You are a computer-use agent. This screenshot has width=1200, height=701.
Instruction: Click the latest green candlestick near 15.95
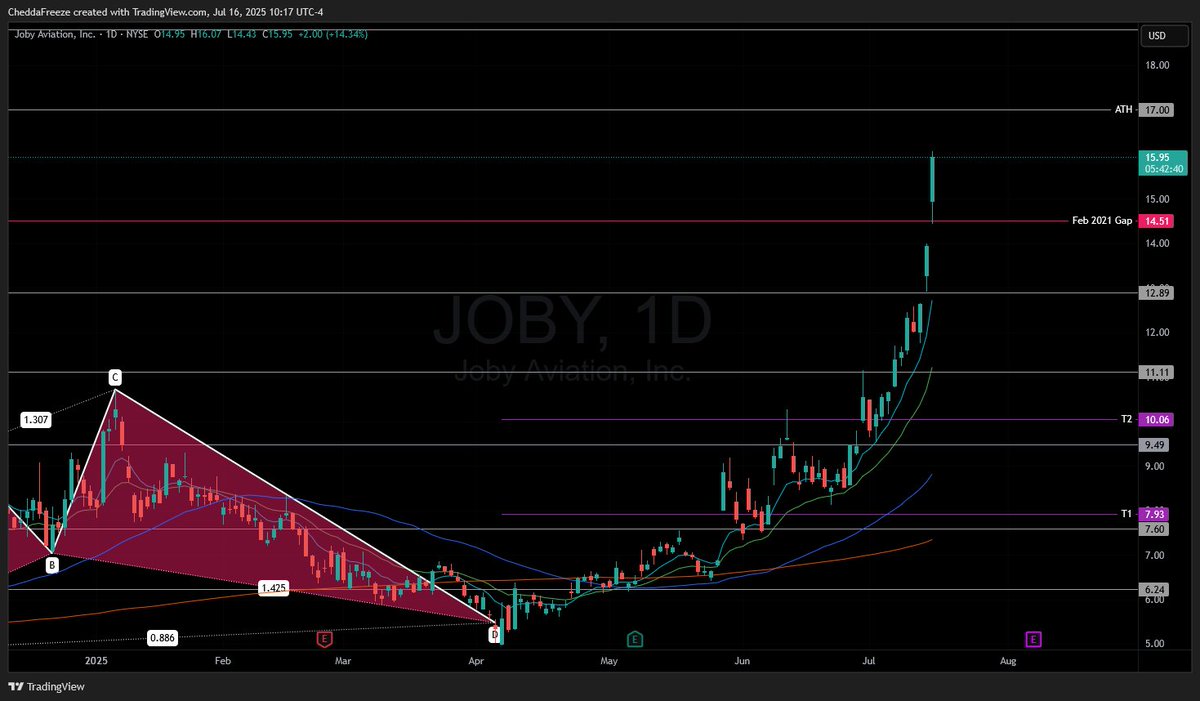932,179
